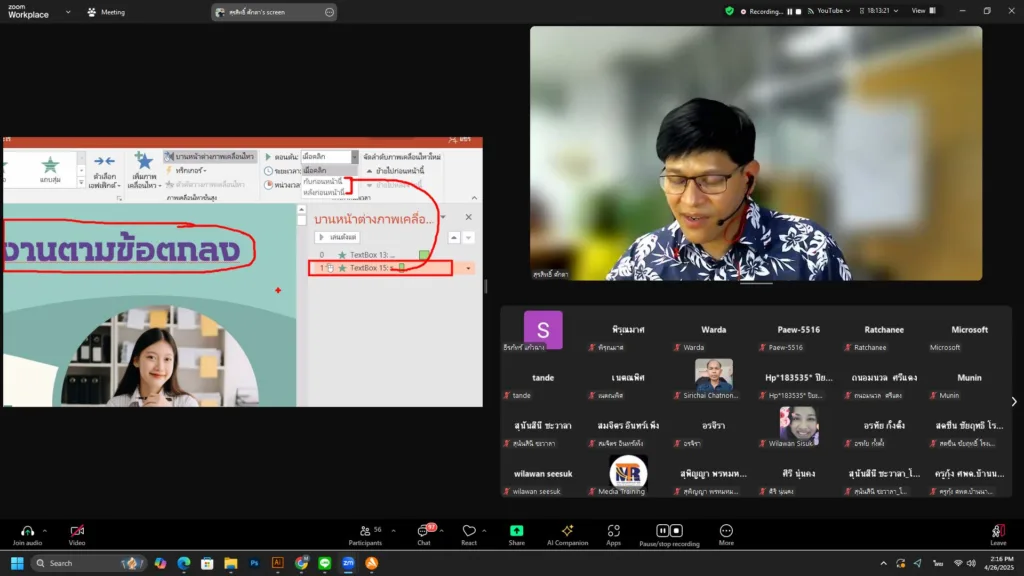
Task: Click the More options icon
Action: tap(726, 531)
